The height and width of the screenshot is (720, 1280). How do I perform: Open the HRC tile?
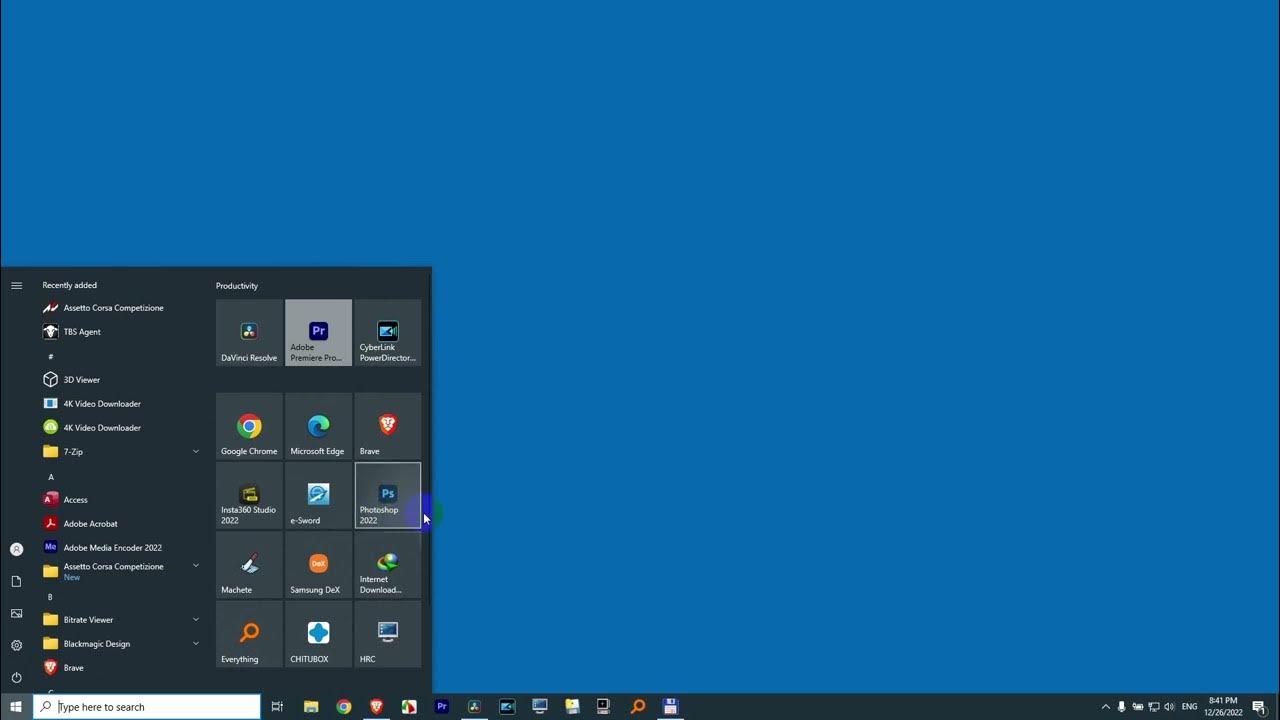[x=388, y=634]
